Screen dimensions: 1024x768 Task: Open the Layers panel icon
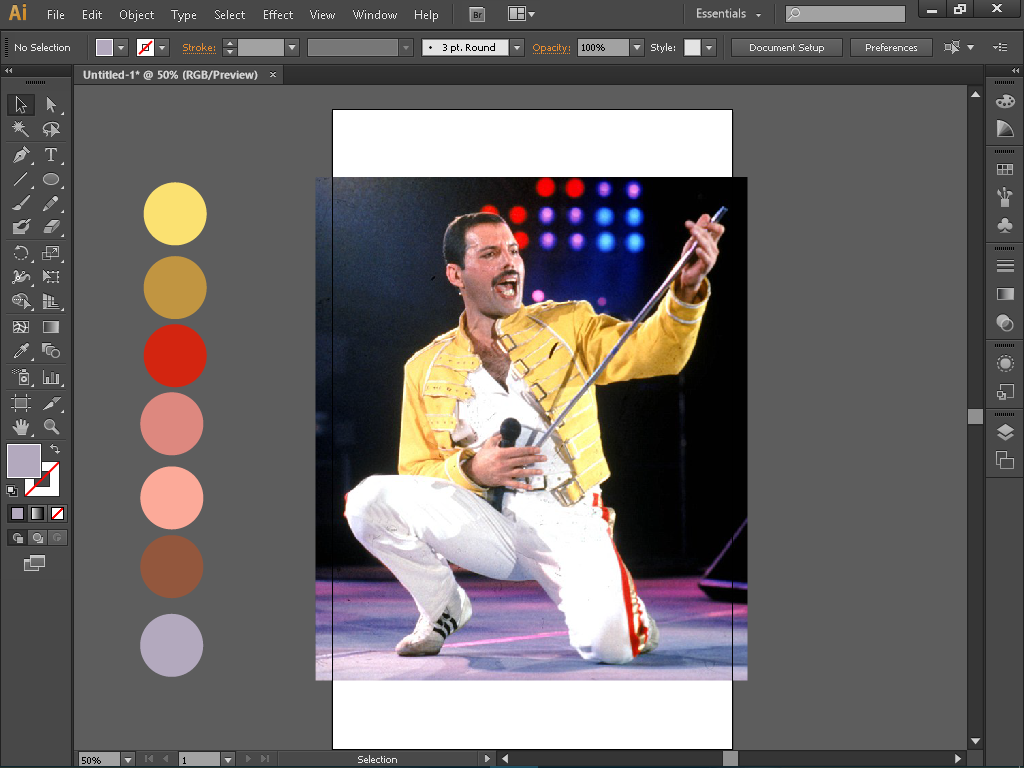pos(1005,433)
